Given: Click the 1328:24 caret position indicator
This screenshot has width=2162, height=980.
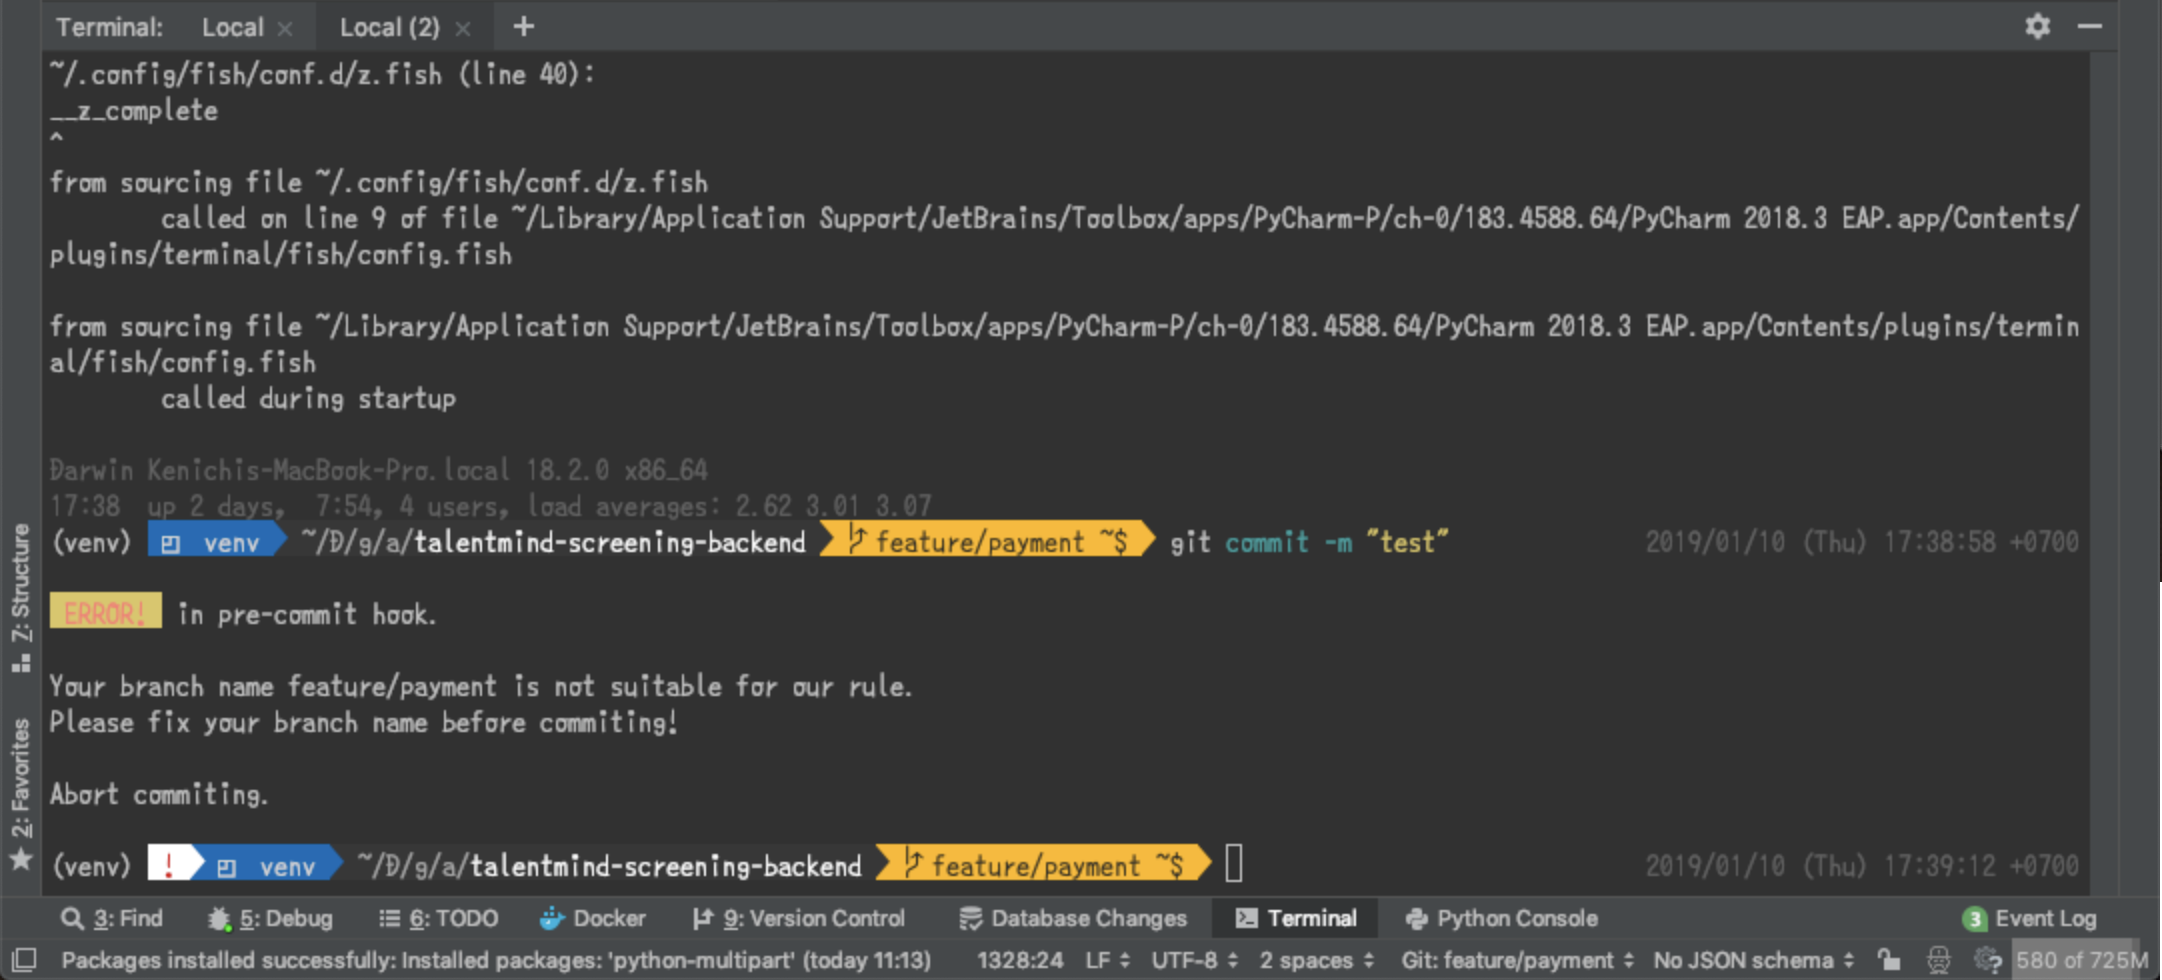Looking at the screenshot, I should [x=1020, y=959].
